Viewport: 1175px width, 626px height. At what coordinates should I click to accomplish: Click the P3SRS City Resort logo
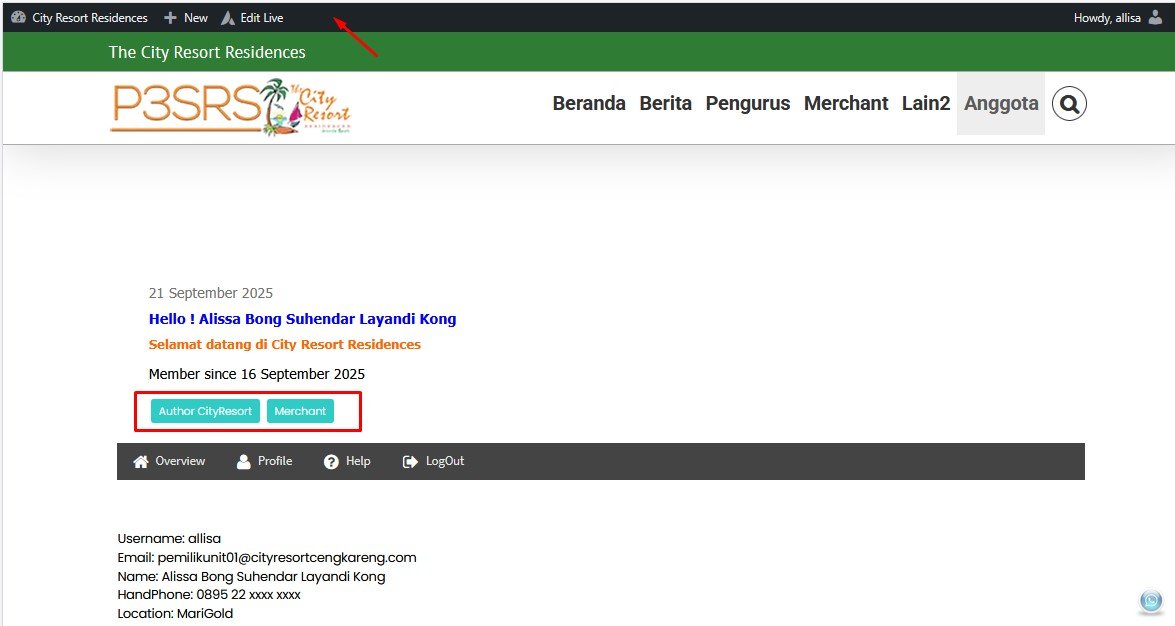pos(230,107)
